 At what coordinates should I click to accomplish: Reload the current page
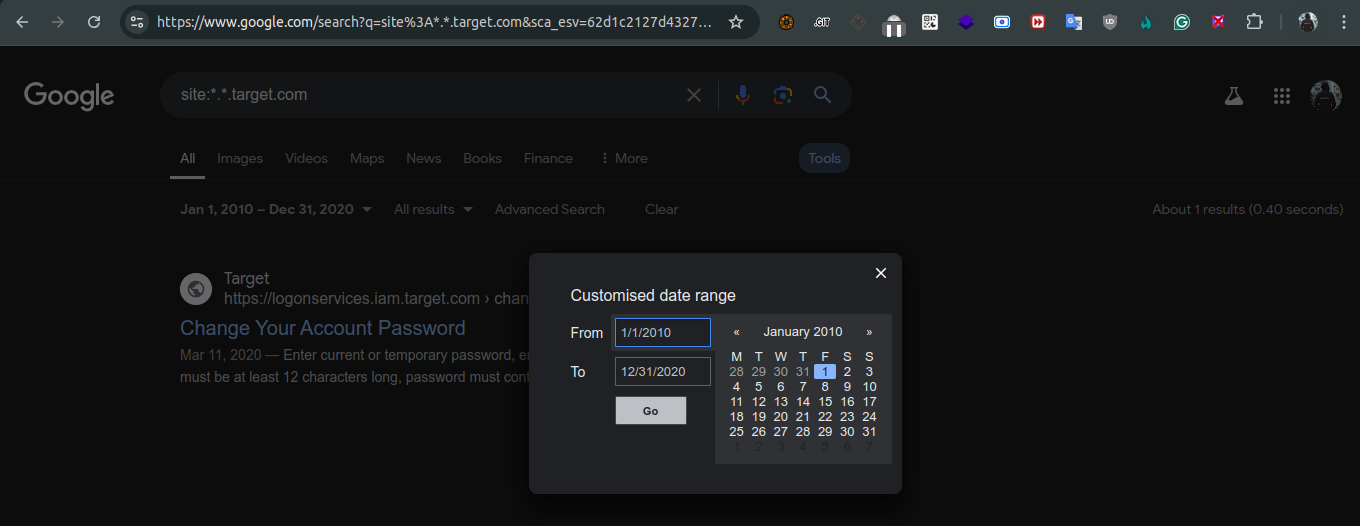point(94,21)
